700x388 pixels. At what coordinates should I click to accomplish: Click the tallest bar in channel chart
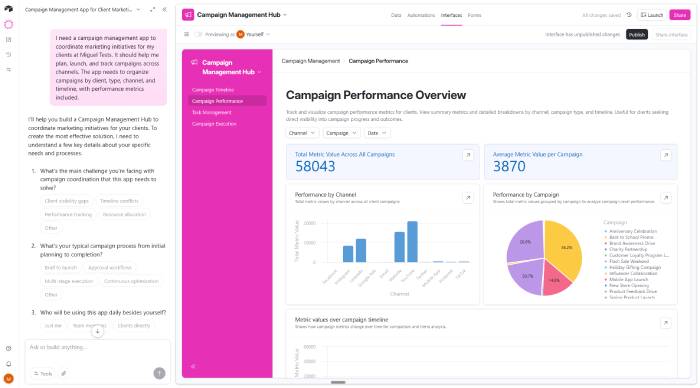[412, 242]
